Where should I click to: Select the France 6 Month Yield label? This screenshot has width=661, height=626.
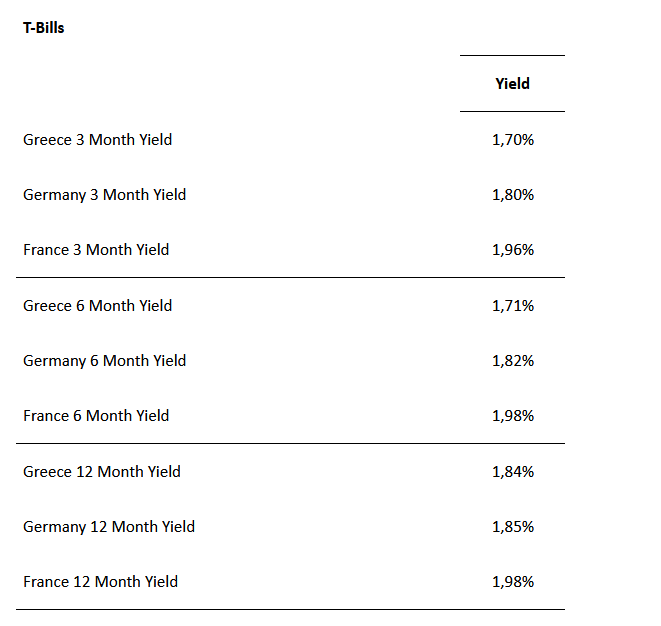(96, 416)
